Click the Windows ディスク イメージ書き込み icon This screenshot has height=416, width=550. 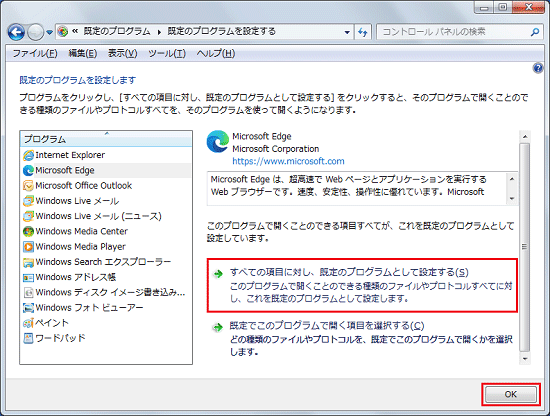pyautogui.click(x=28, y=293)
